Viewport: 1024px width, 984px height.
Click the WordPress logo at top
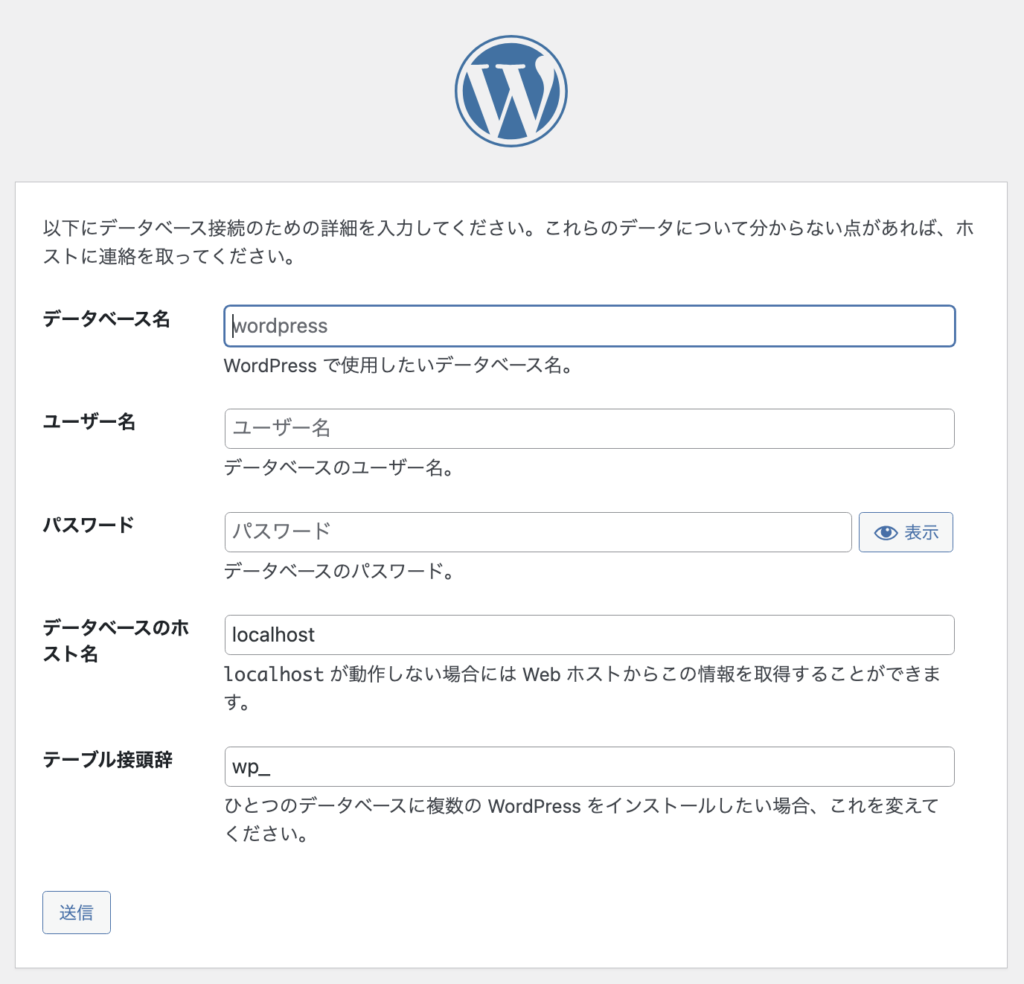(x=511, y=91)
